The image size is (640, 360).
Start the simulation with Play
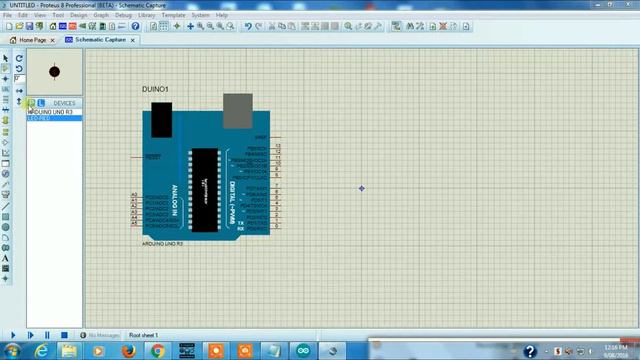coord(13,335)
